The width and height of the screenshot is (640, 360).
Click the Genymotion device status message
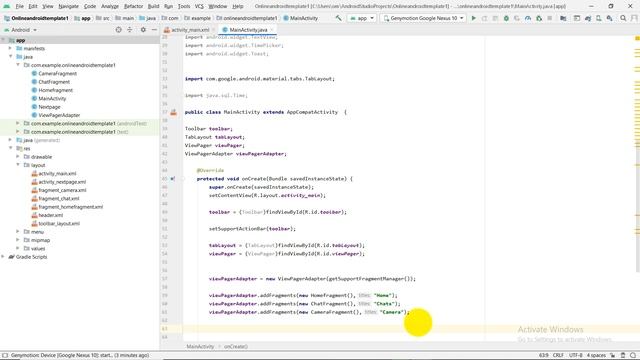coord(80,356)
